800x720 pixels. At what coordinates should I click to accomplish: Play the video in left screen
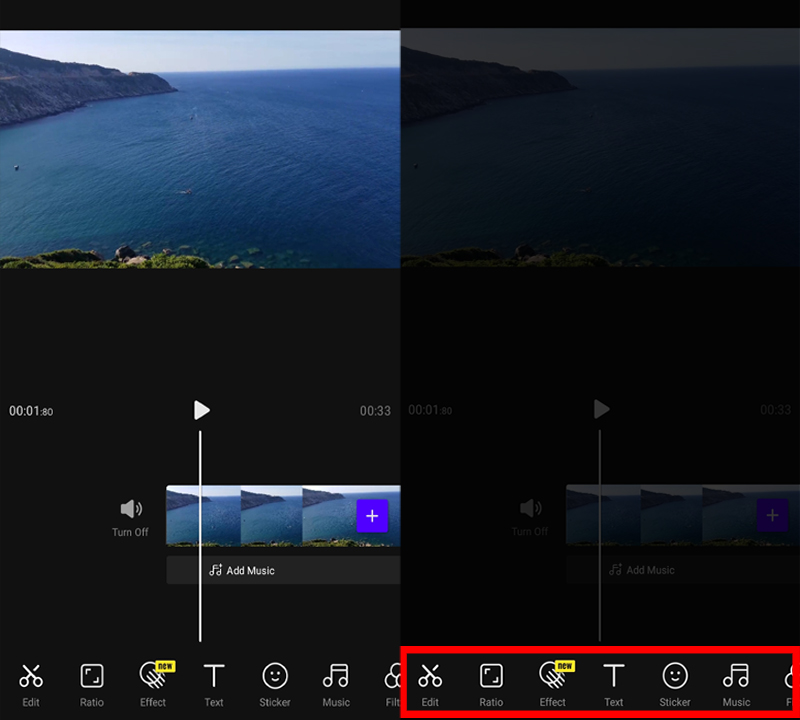click(202, 410)
